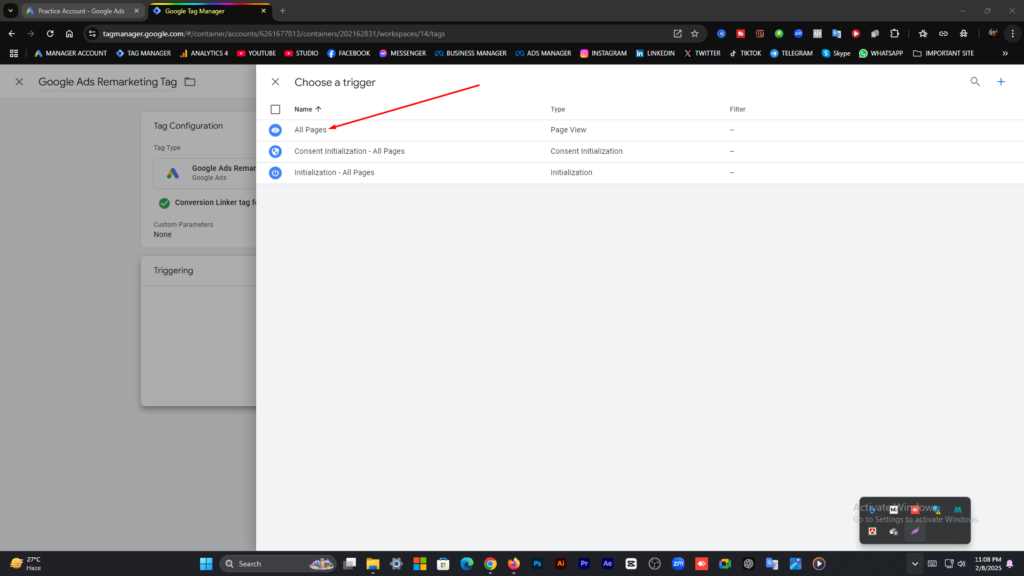The image size is (1024, 576).
Task: Open Zoom from the taskbar
Action: tap(678, 564)
